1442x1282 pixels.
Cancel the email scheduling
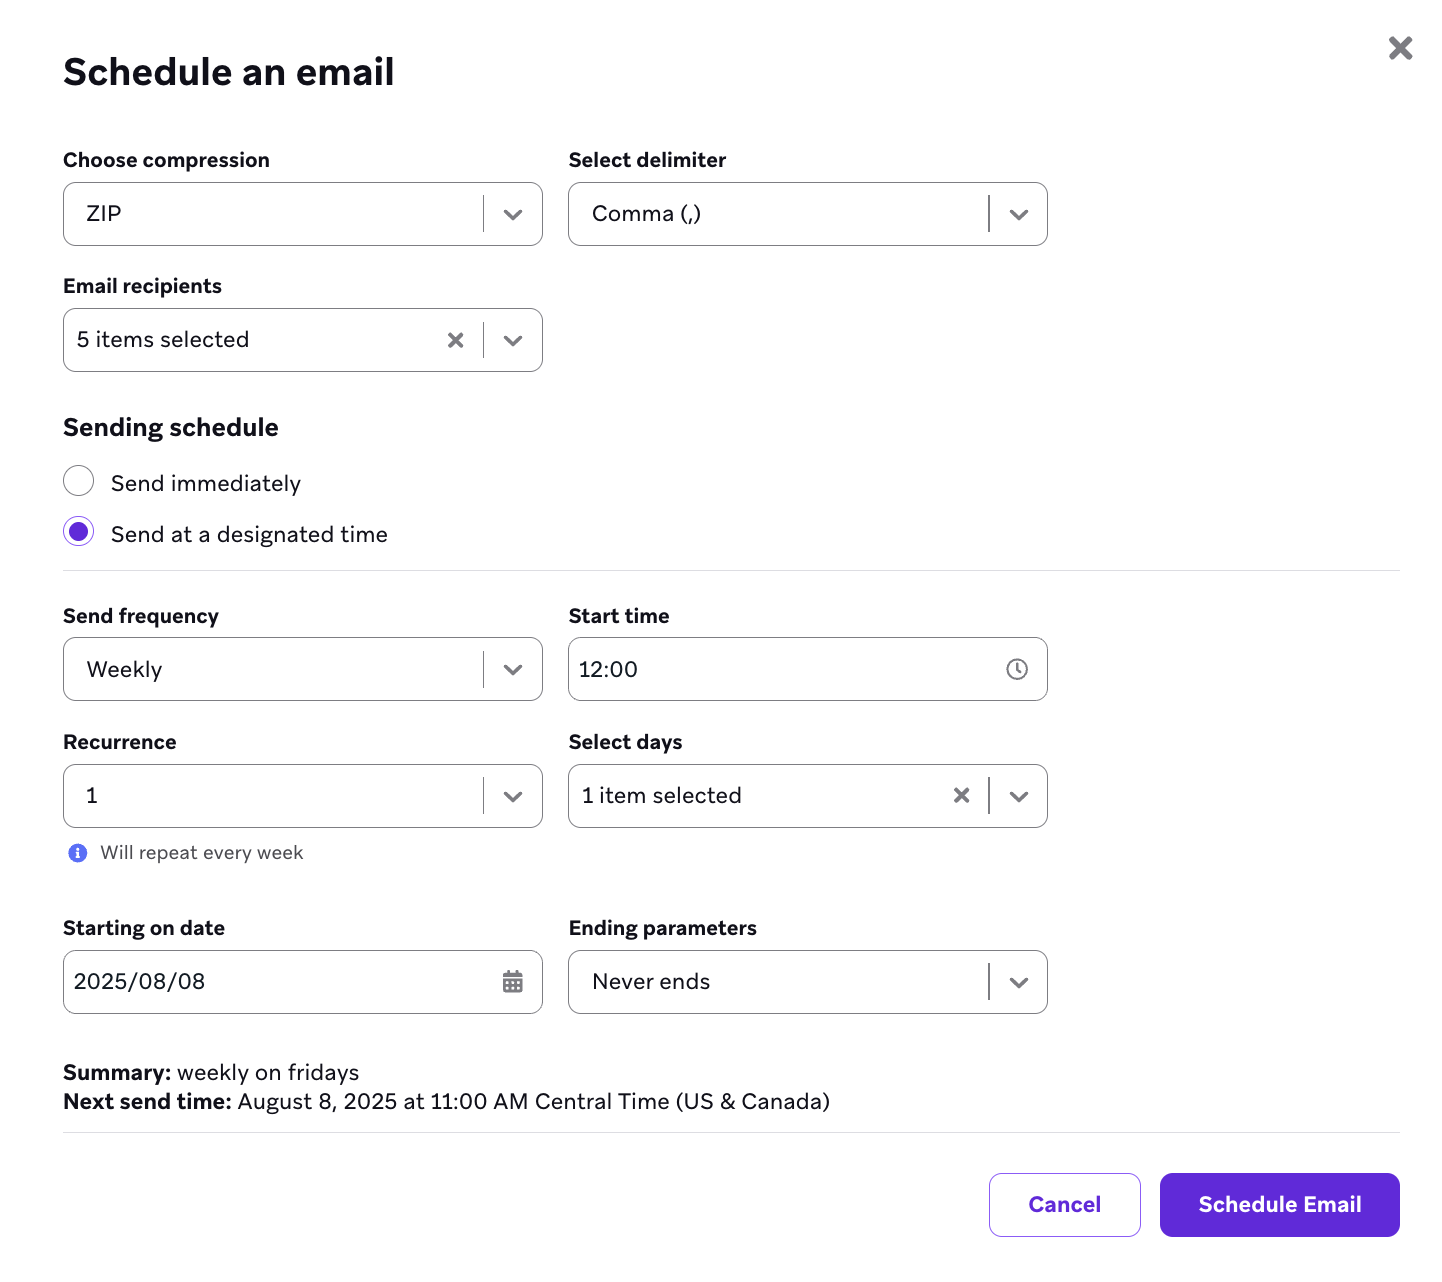pyautogui.click(x=1064, y=1204)
